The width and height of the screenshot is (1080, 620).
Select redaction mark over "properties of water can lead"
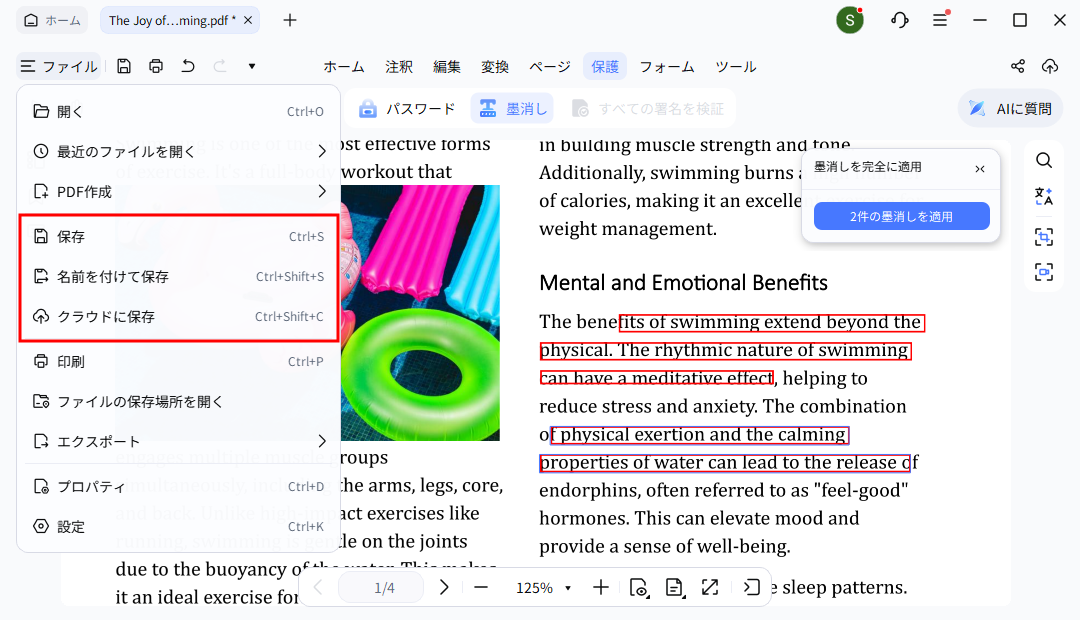click(x=725, y=463)
